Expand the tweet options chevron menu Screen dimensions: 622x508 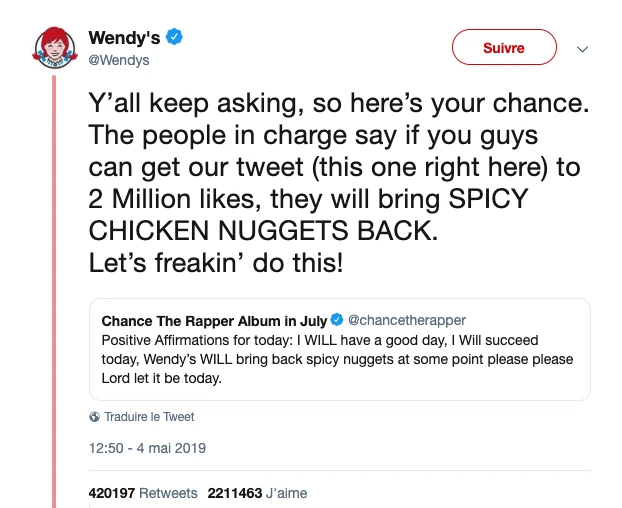coord(583,48)
